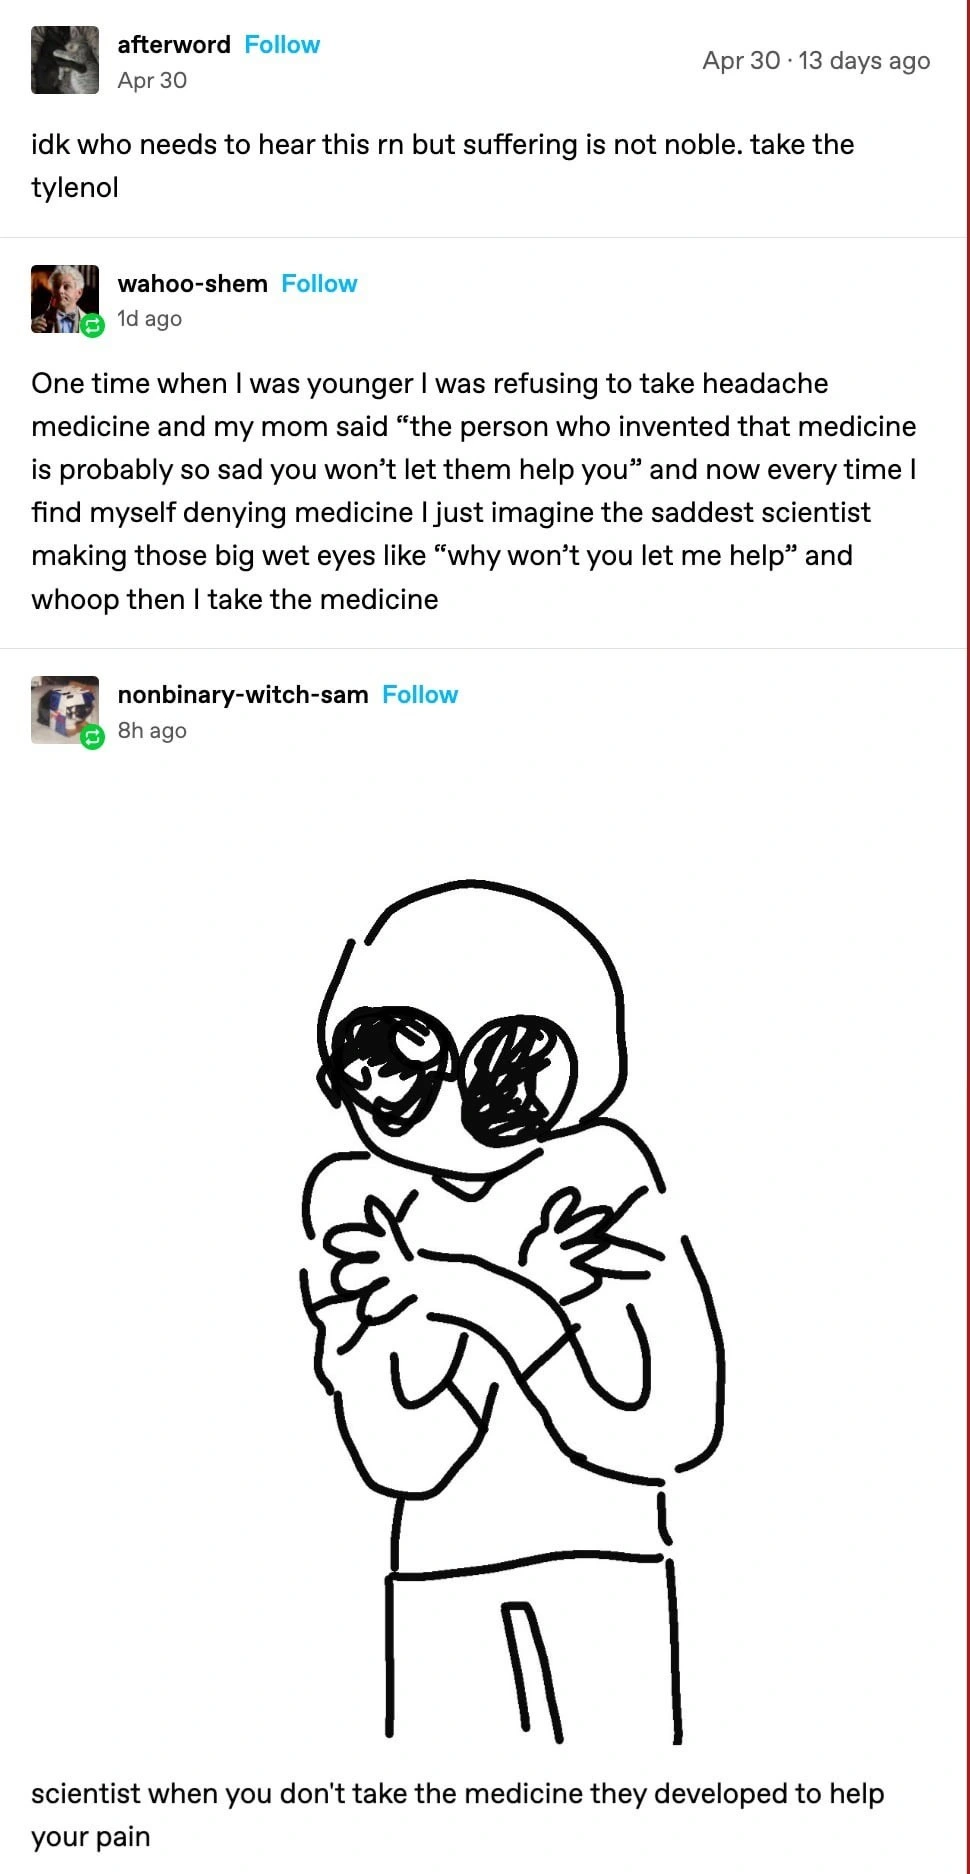Click wahoo-shem's headache medicine reply text
Screen dimensions: 970x1874
pyautogui.click(x=474, y=491)
